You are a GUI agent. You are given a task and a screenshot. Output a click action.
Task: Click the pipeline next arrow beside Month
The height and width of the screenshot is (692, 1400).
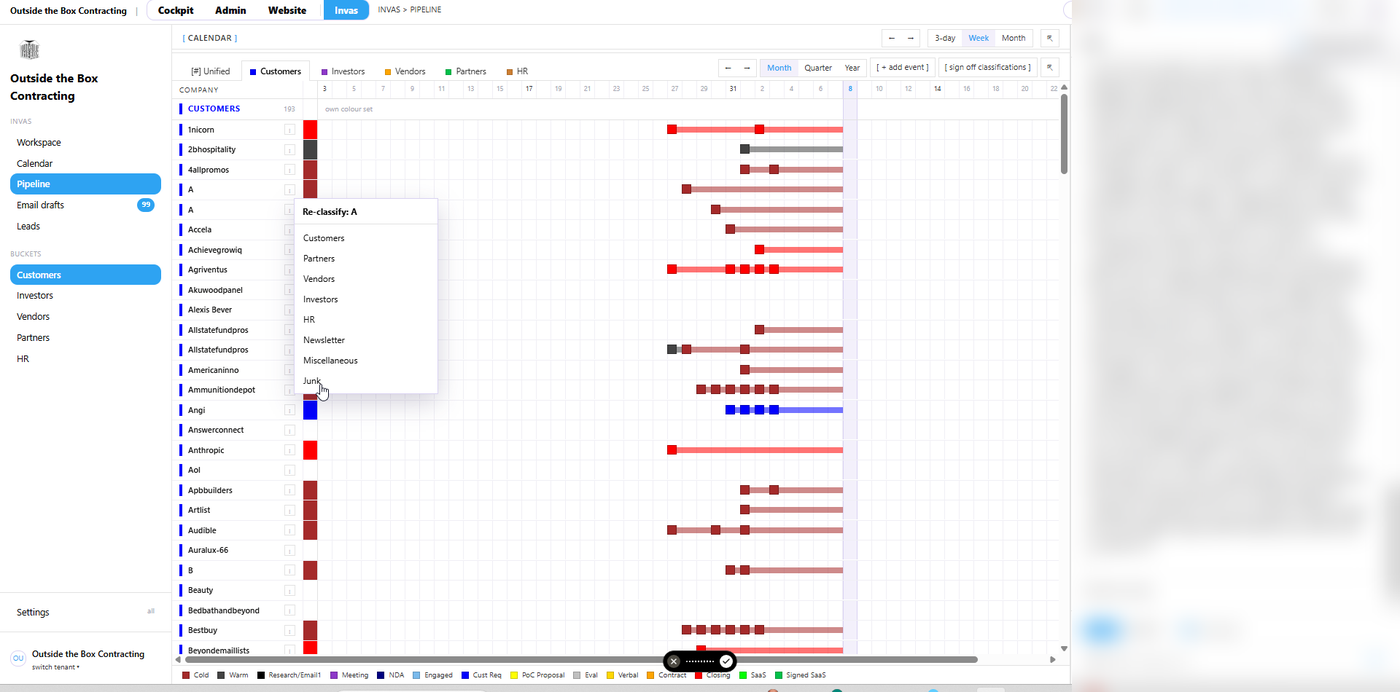tap(747, 68)
